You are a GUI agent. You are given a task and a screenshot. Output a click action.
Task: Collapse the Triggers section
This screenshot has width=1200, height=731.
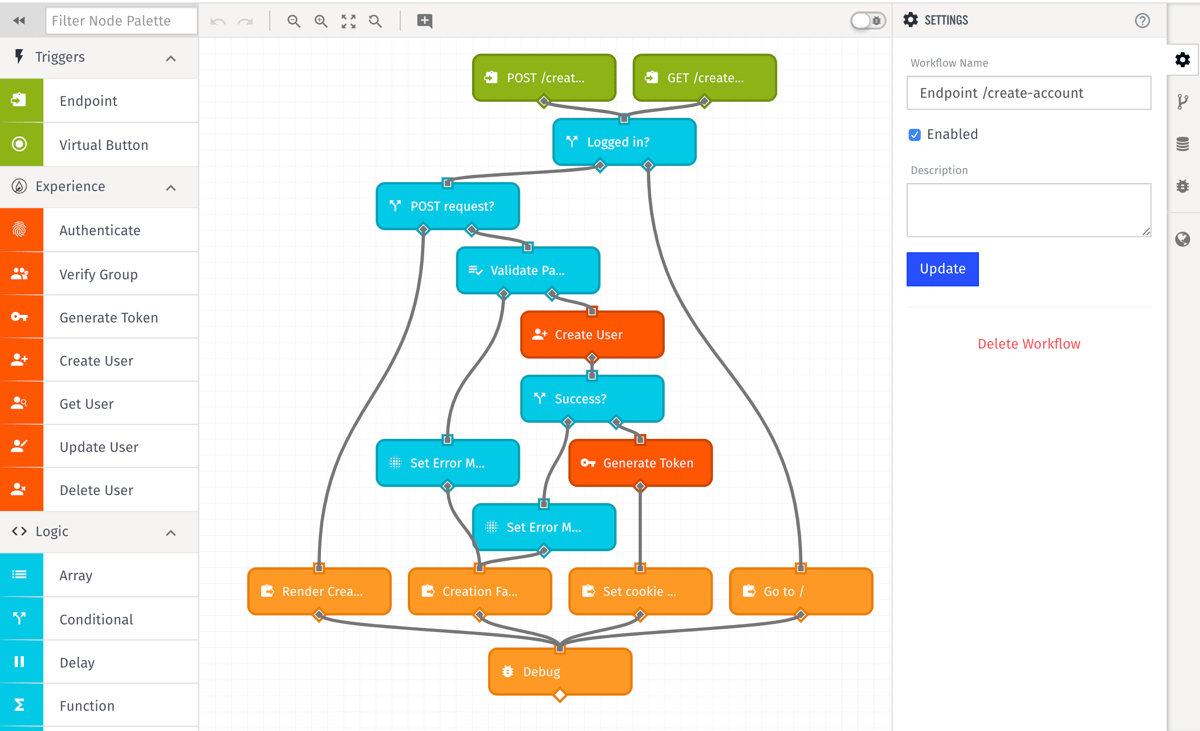pyautogui.click(x=171, y=58)
